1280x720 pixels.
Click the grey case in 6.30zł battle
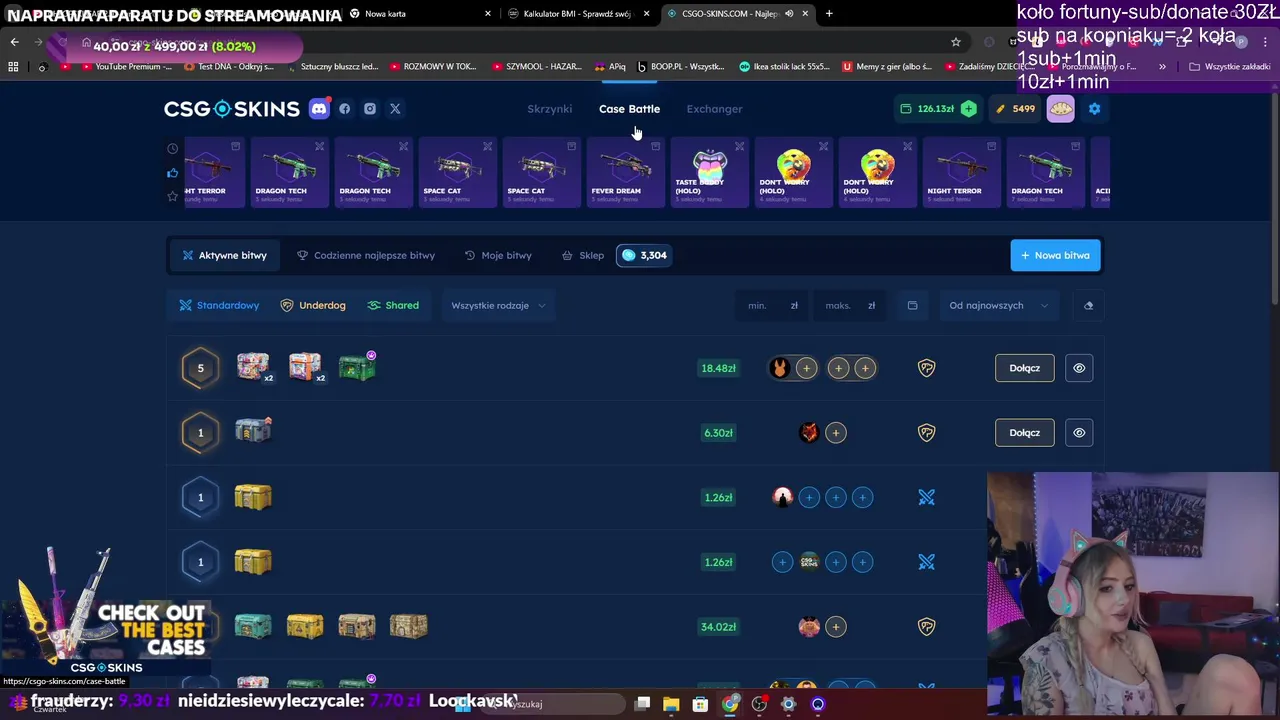click(253, 431)
